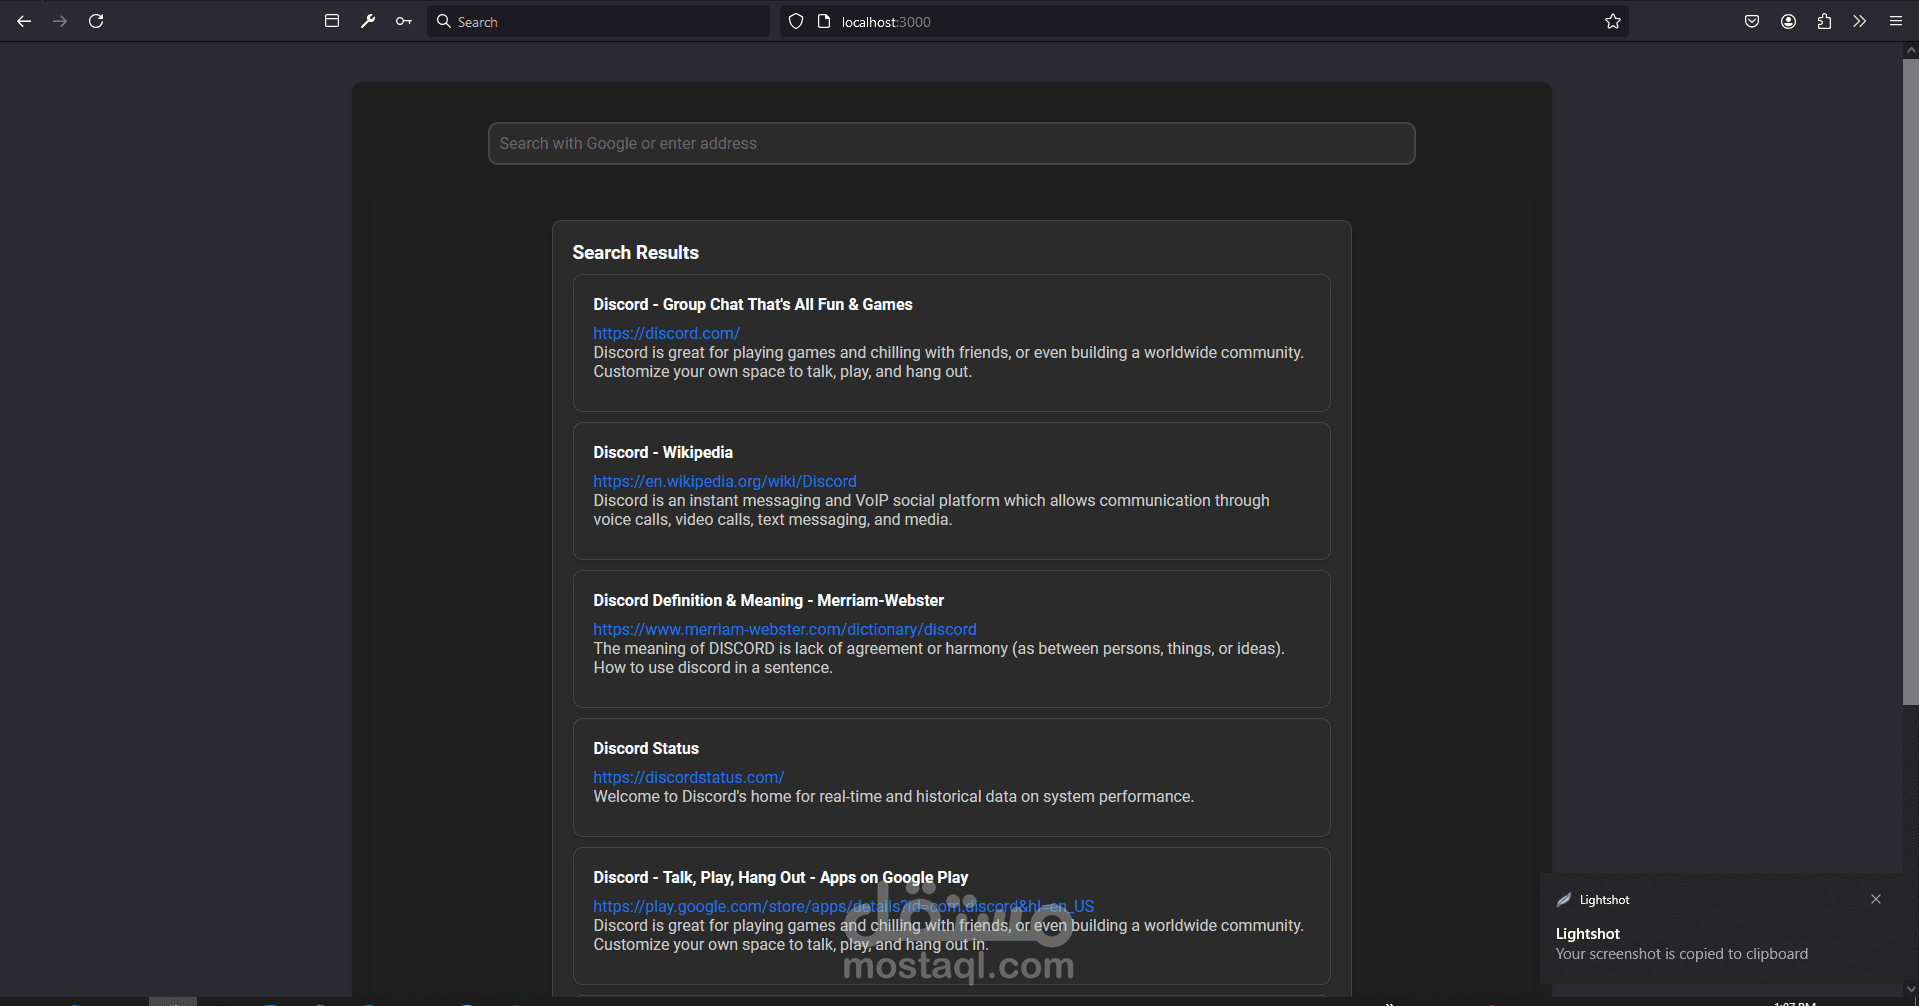Open the https://discordstatus.com/ link
Screen dimensions: 1919x1006
pyautogui.click(x=688, y=777)
